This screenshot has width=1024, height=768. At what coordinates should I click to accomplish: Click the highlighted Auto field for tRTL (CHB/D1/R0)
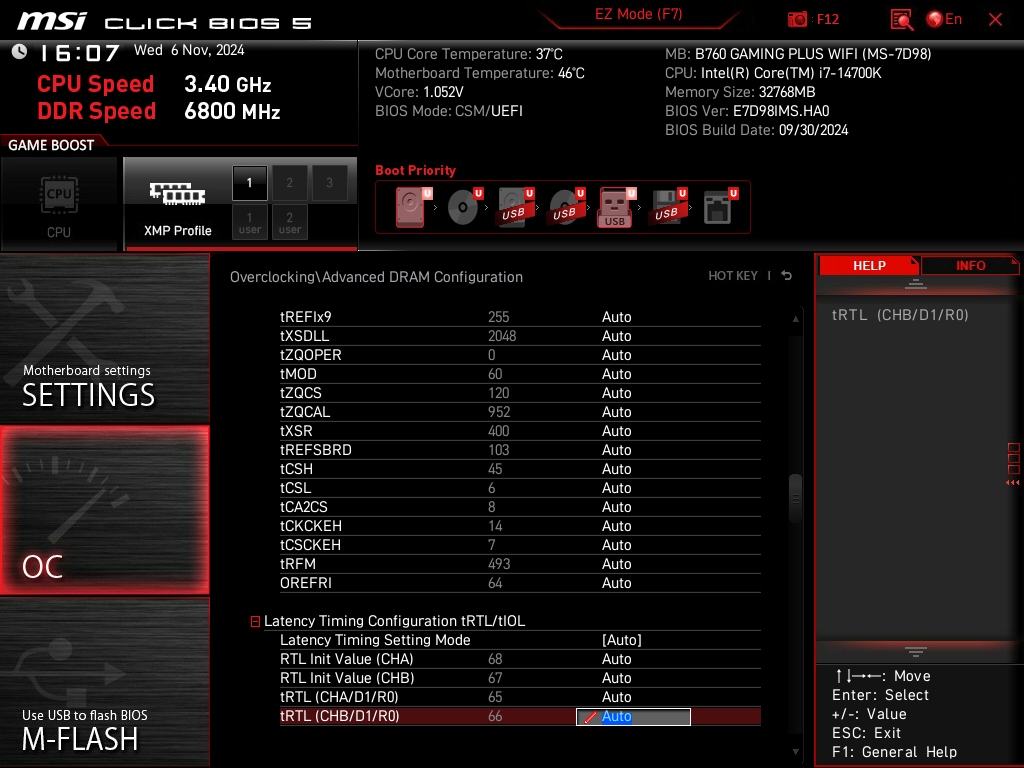pyautogui.click(x=633, y=716)
